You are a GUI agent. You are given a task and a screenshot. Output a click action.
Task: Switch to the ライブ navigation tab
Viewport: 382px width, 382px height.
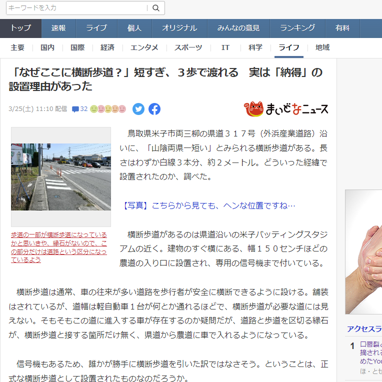[97, 28]
